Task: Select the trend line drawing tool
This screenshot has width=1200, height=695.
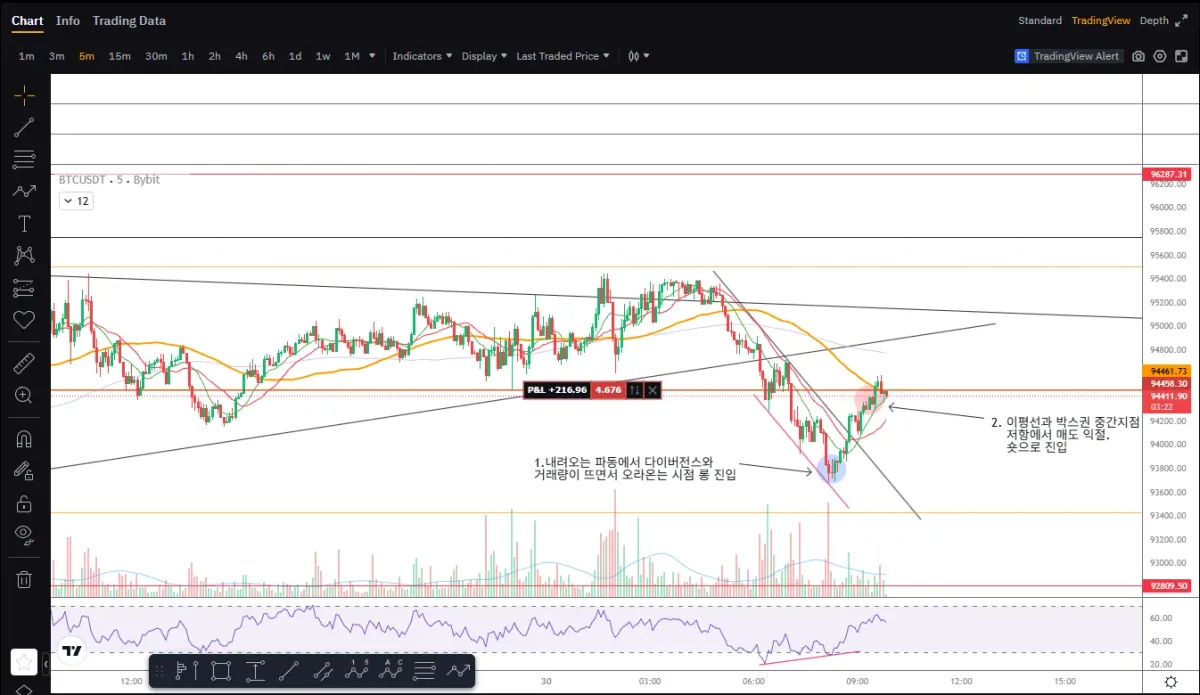Action: 24,127
